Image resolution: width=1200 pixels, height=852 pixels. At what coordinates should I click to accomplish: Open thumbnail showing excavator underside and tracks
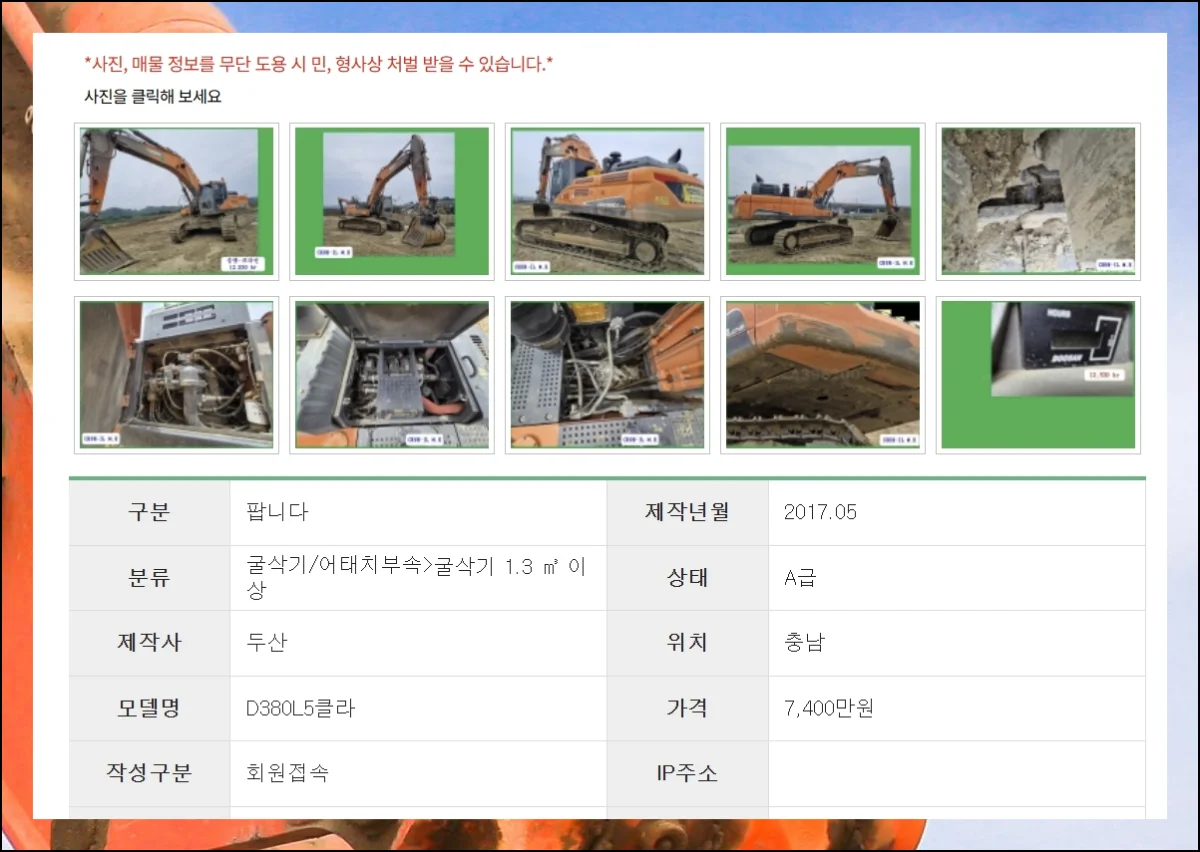(x=823, y=375)
